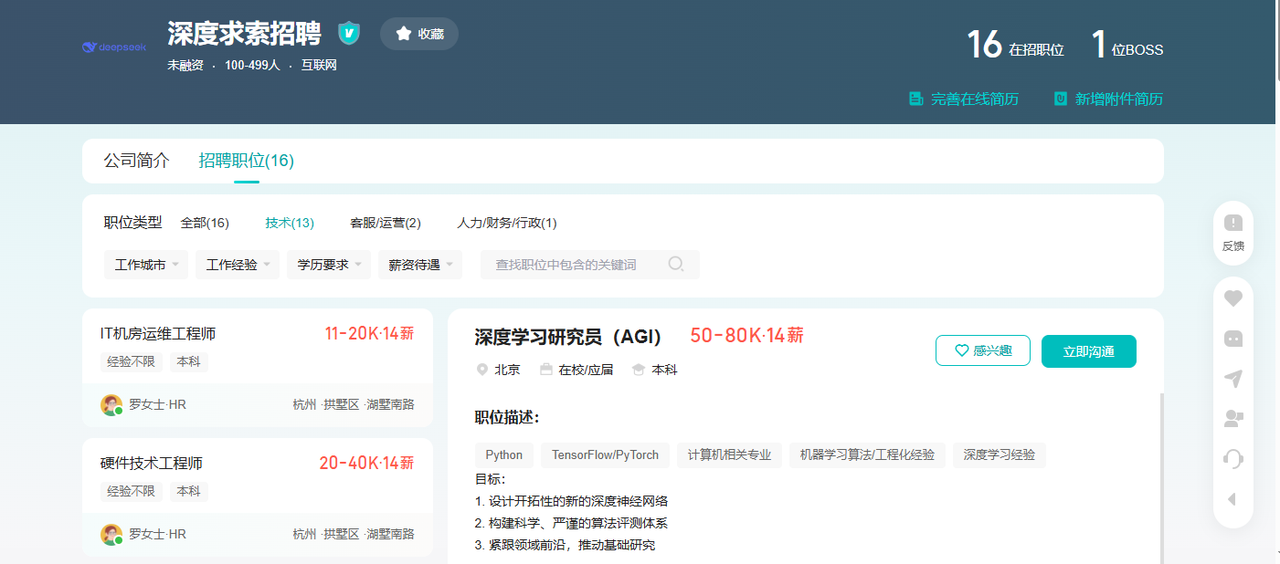Screen dimensions: 1280x564
Task: Click the heart favorites icon in sidebar
Action: coord(1233,298)
